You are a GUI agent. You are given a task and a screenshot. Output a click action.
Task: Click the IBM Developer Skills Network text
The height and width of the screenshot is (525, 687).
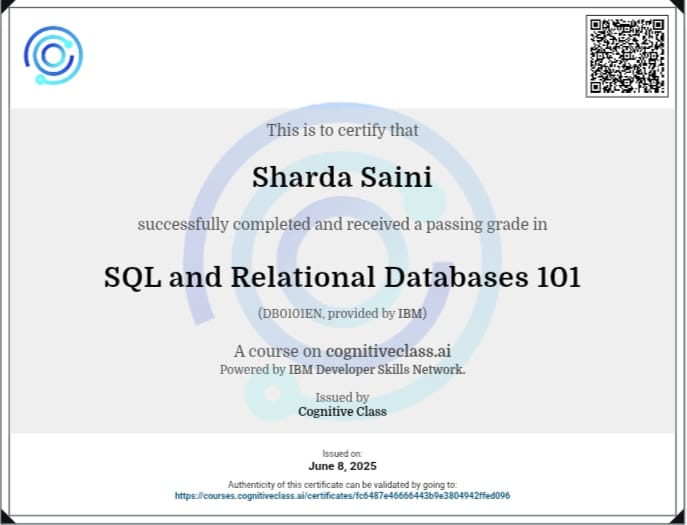(x=377, y=369)
